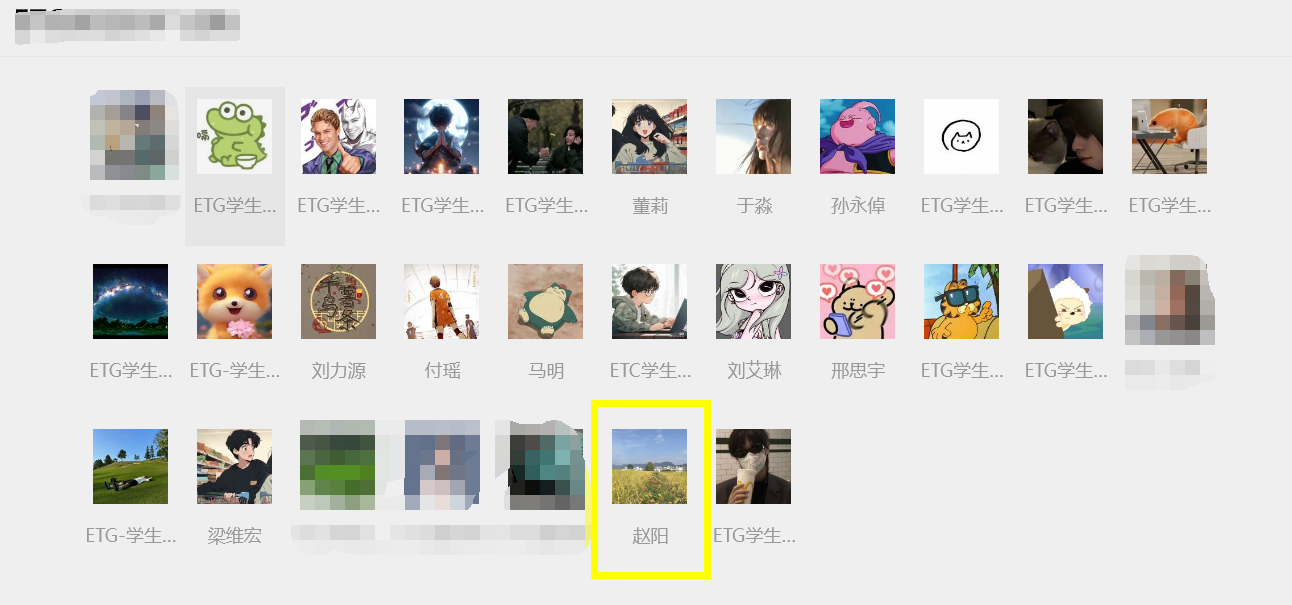Select the starry night sky avatar
The height and width of the screenshot is (605, 1292).
(130, 301)
